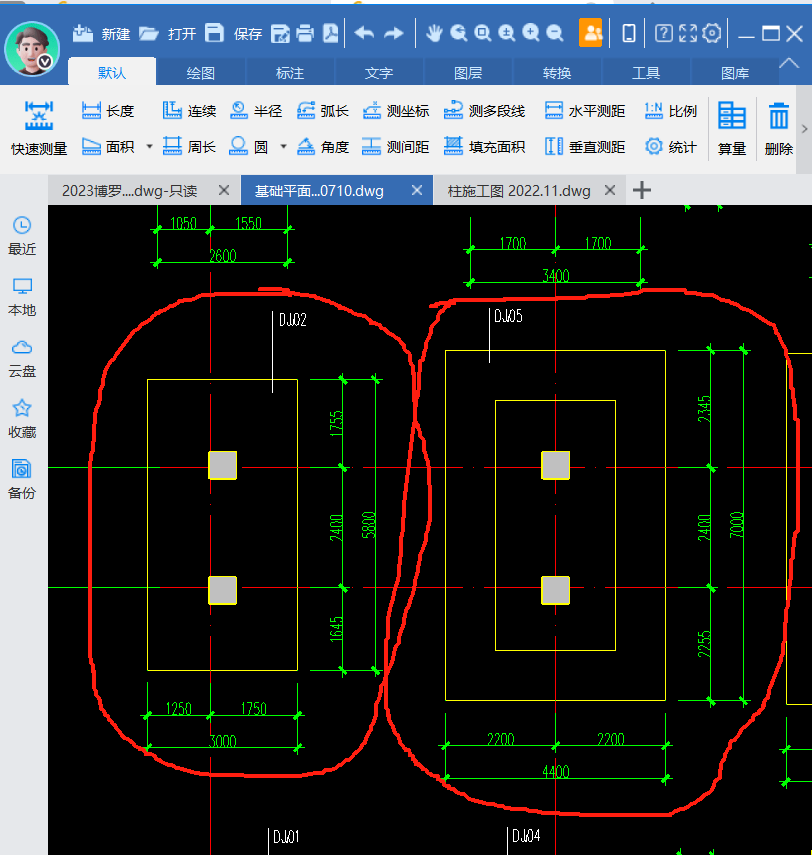Screen dimensions: 812x855
Task: Expand more ribbon tools right arrow
Action: tap(804, 129)
